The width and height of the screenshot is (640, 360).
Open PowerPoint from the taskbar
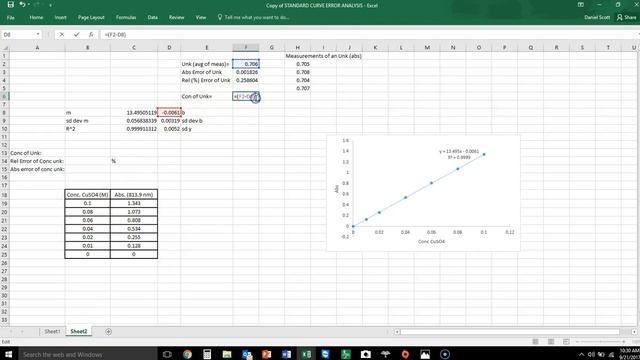click(267, 354)
